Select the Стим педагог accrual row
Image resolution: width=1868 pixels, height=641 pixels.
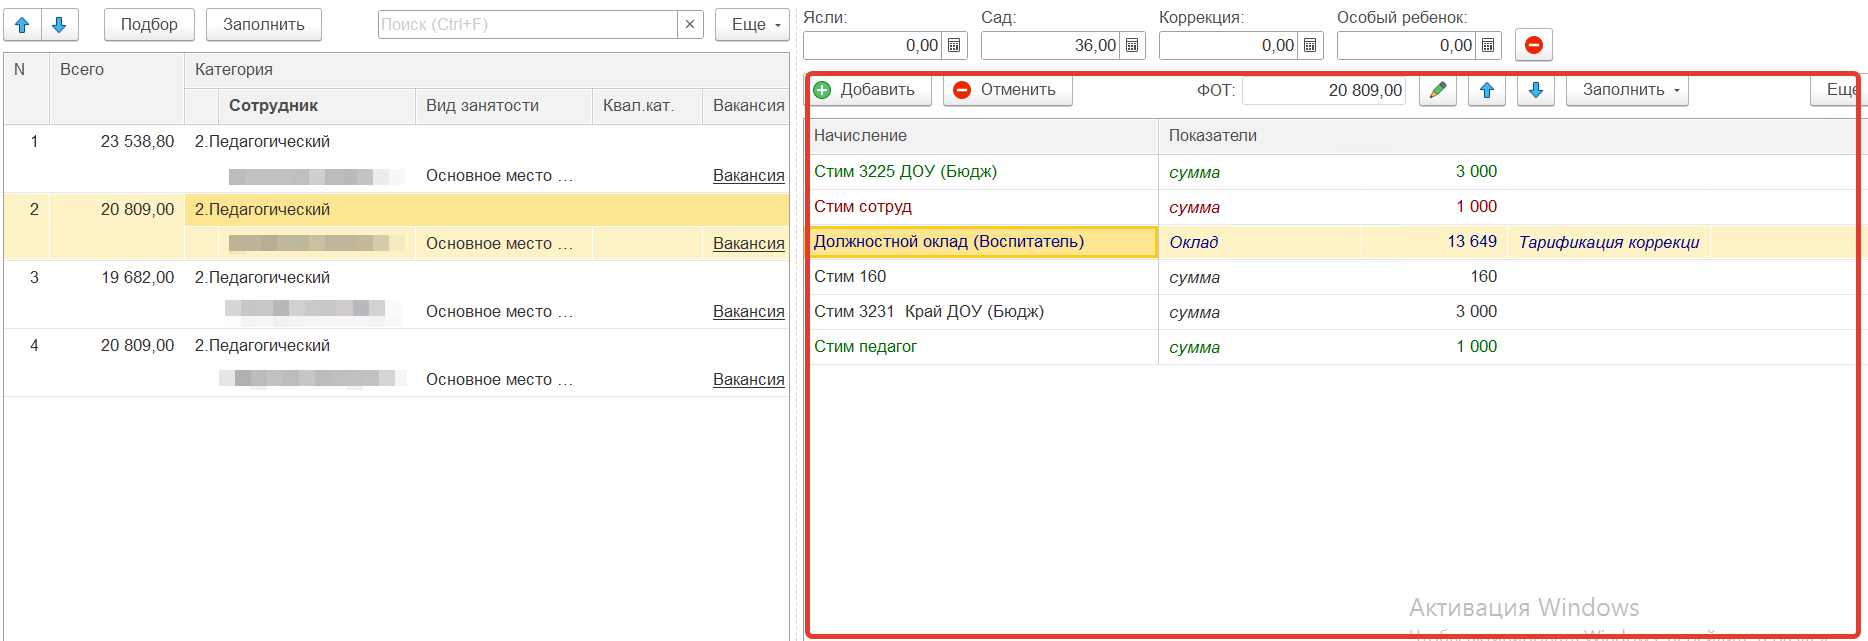tap(866, 347)
